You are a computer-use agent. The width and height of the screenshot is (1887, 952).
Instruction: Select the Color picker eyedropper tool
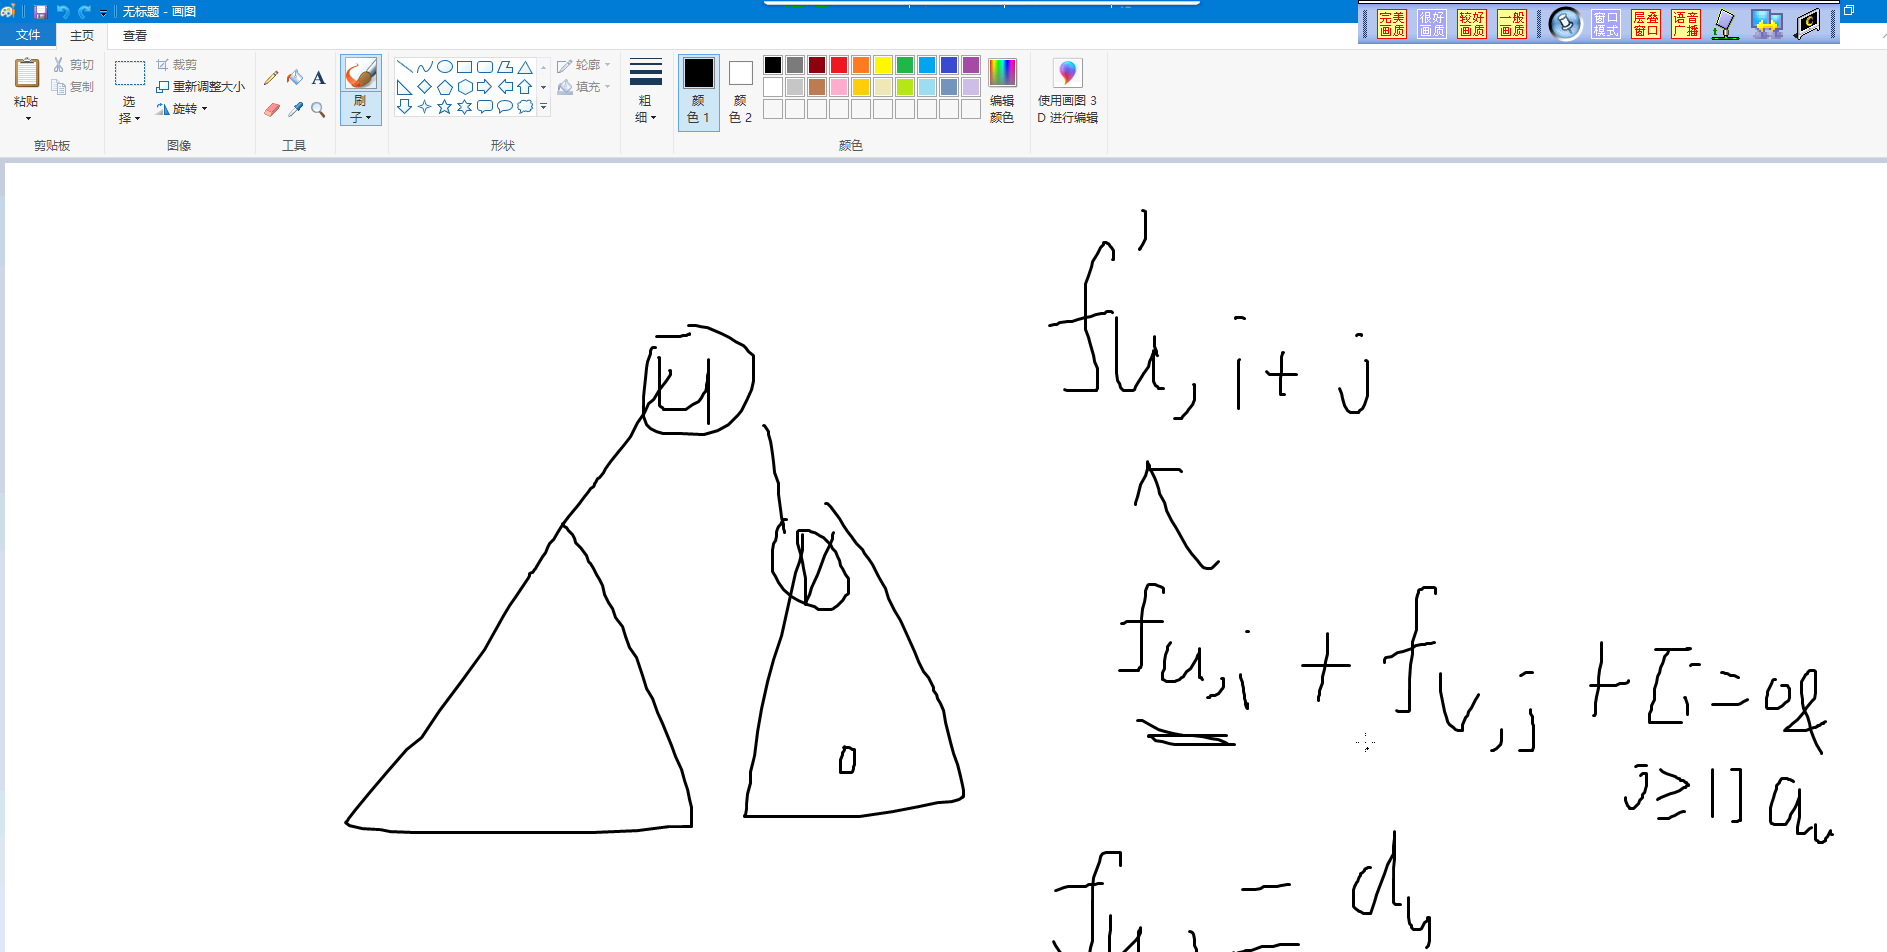(x=295, y=110)
